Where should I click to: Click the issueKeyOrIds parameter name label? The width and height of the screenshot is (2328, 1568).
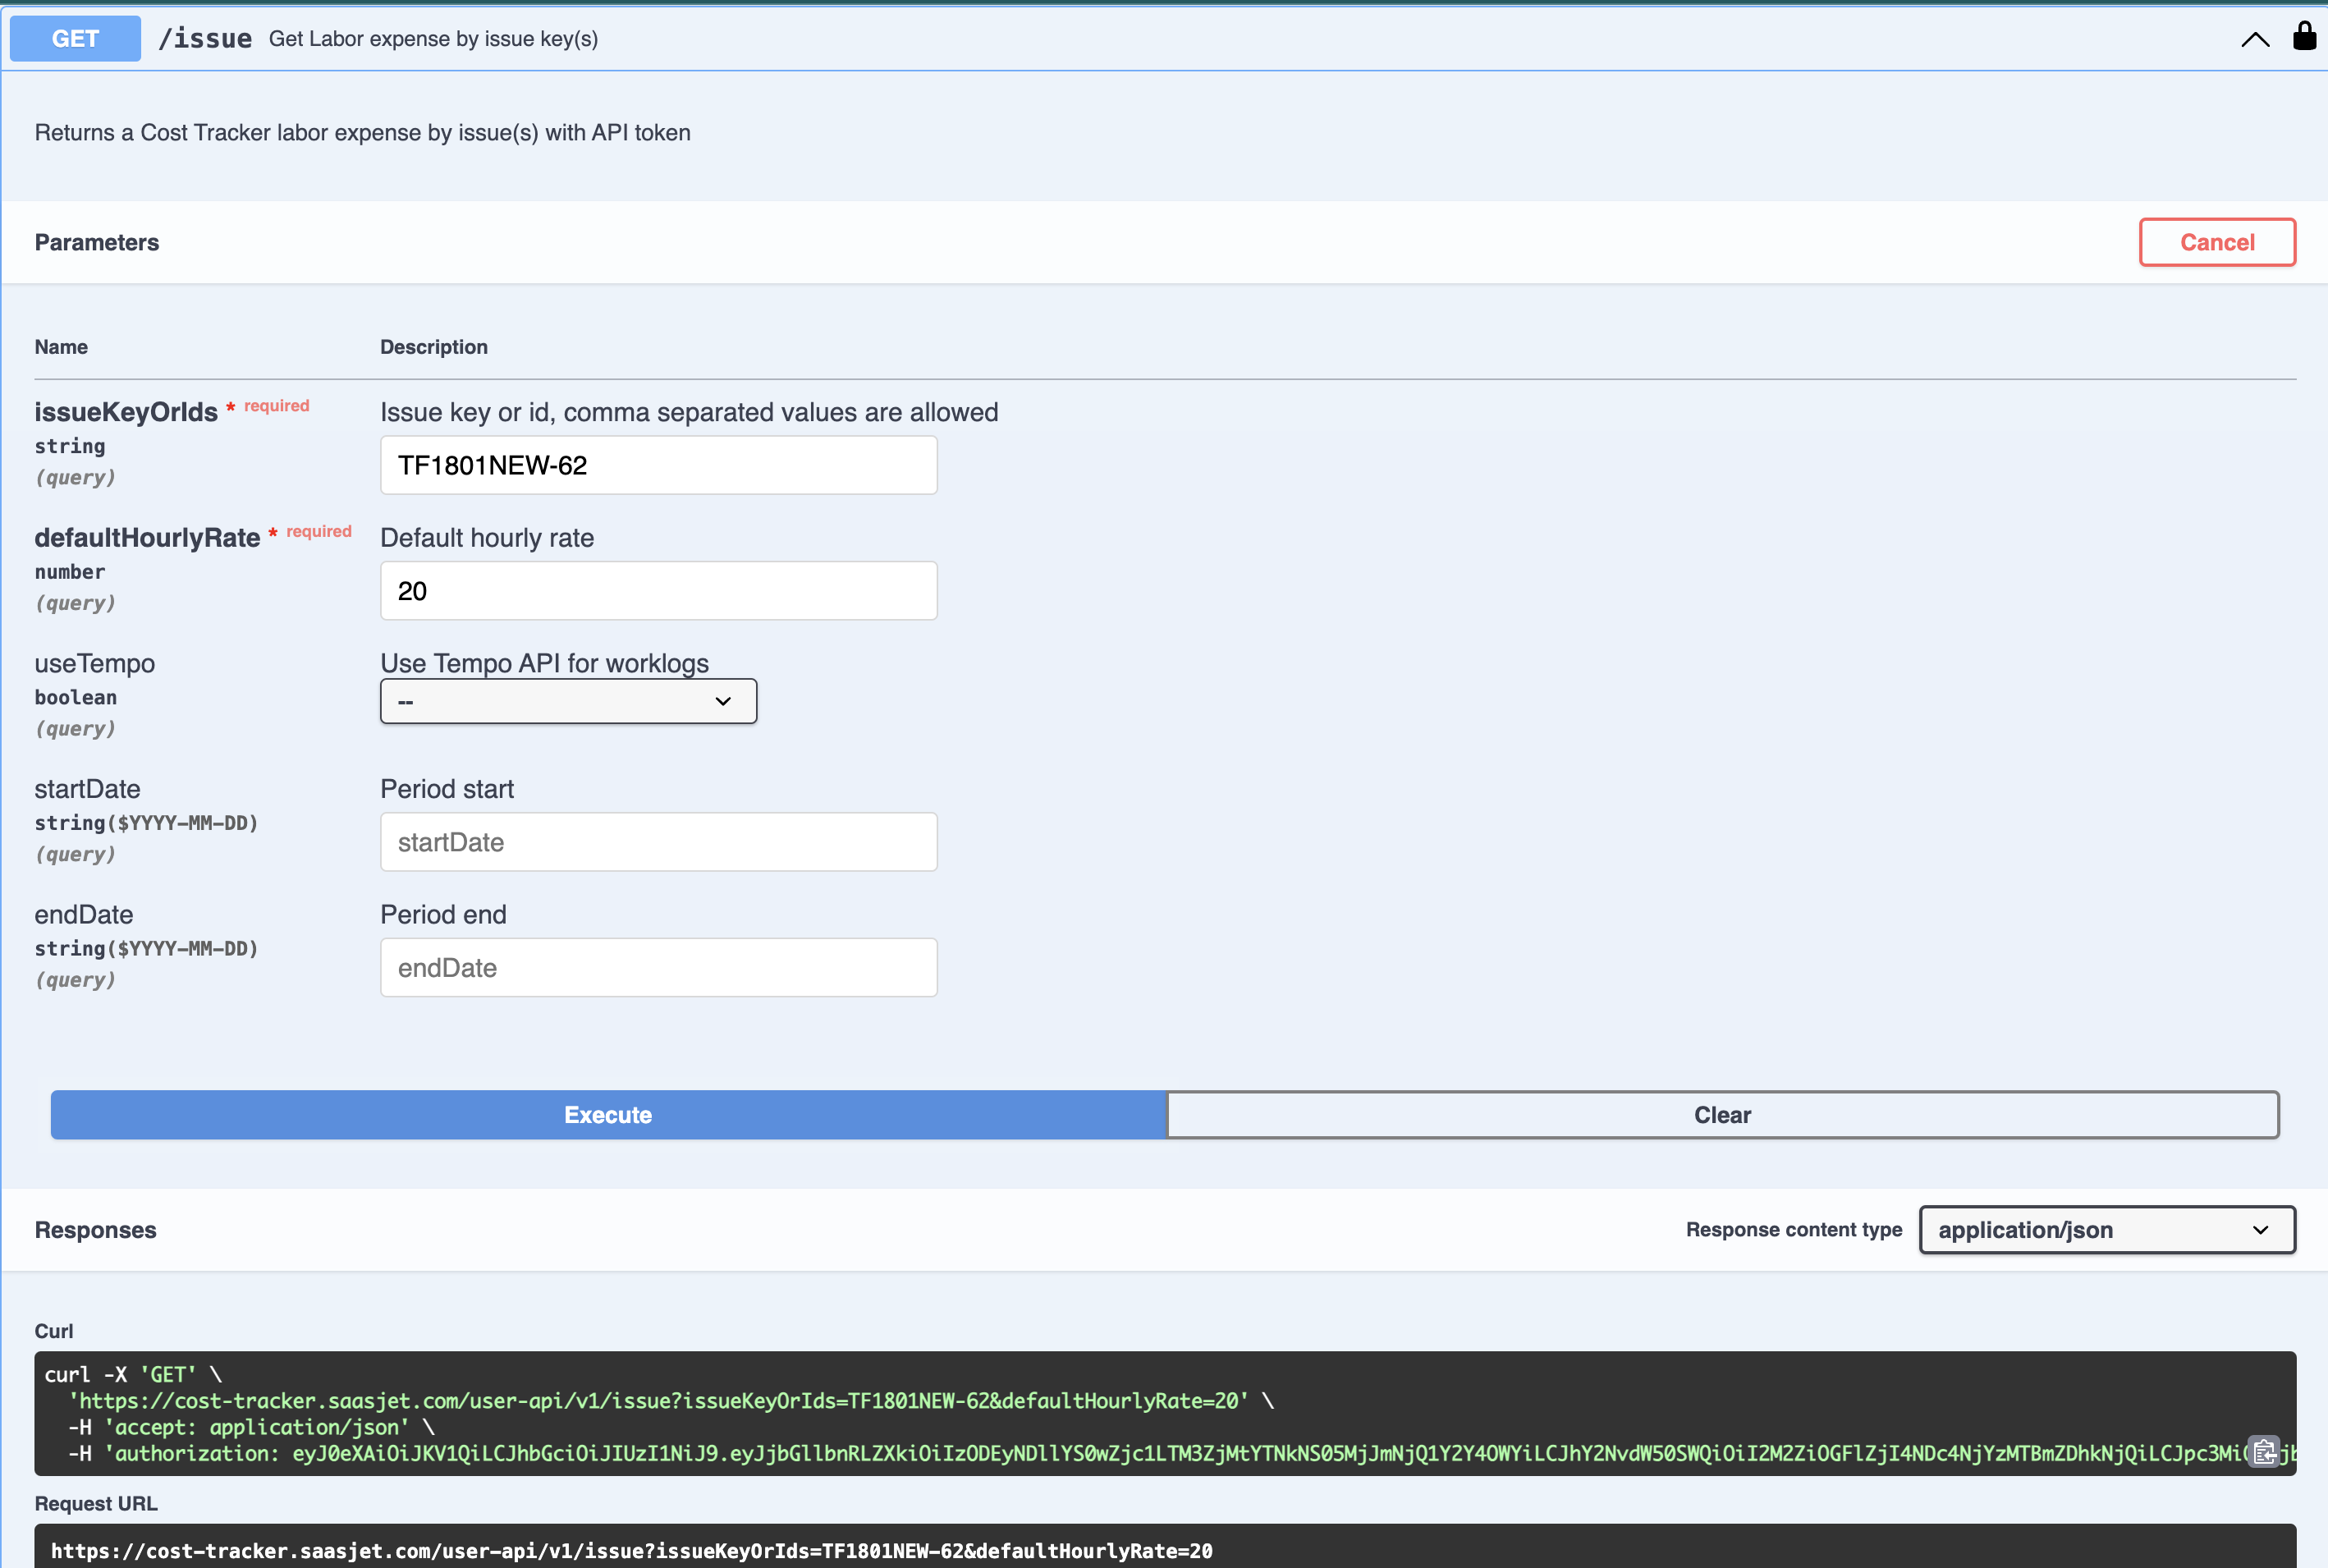[x=126, y=412]
